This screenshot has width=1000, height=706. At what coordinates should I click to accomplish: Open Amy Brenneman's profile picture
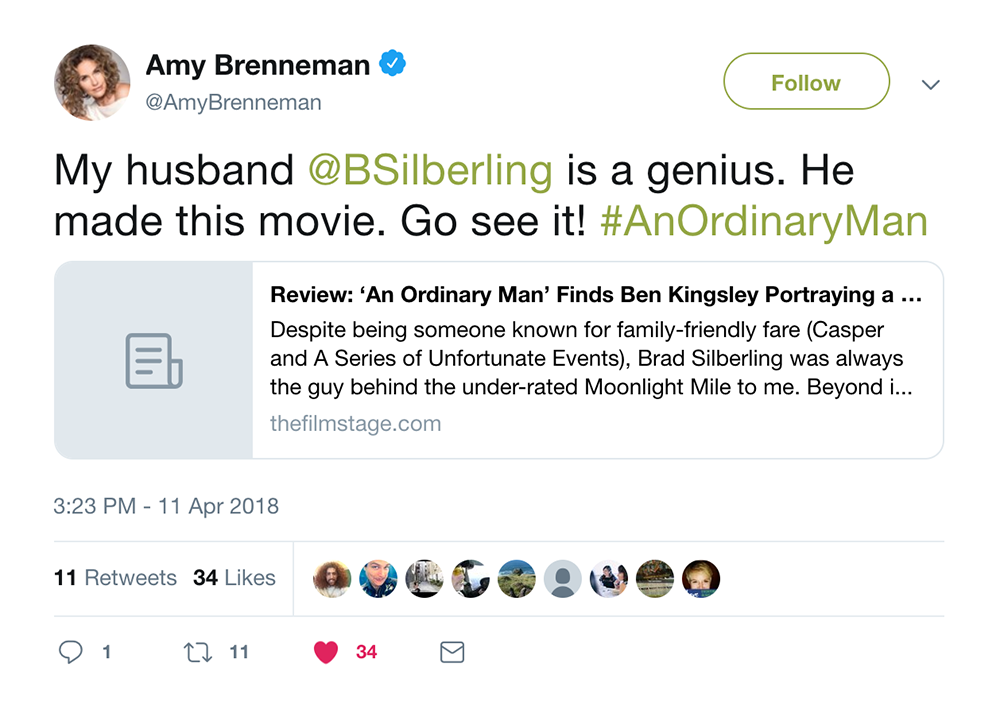coord(92,82)
